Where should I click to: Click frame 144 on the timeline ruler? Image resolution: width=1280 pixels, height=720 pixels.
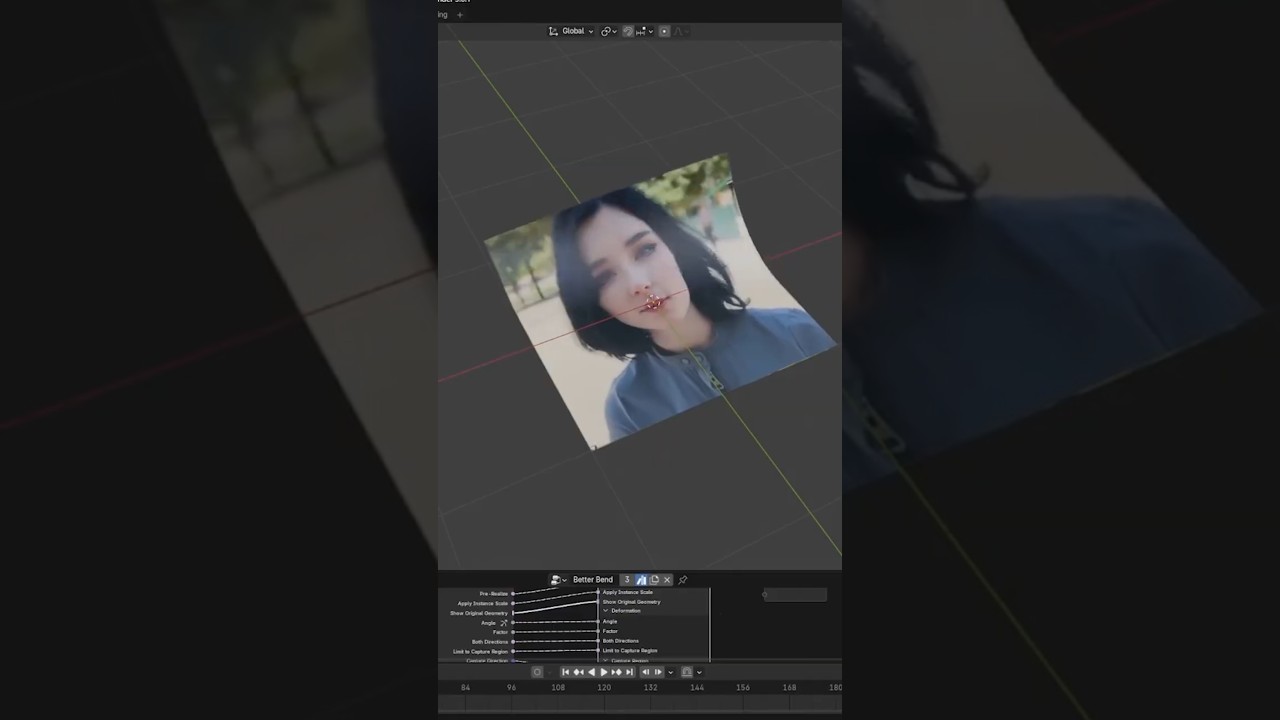[697, 688]
